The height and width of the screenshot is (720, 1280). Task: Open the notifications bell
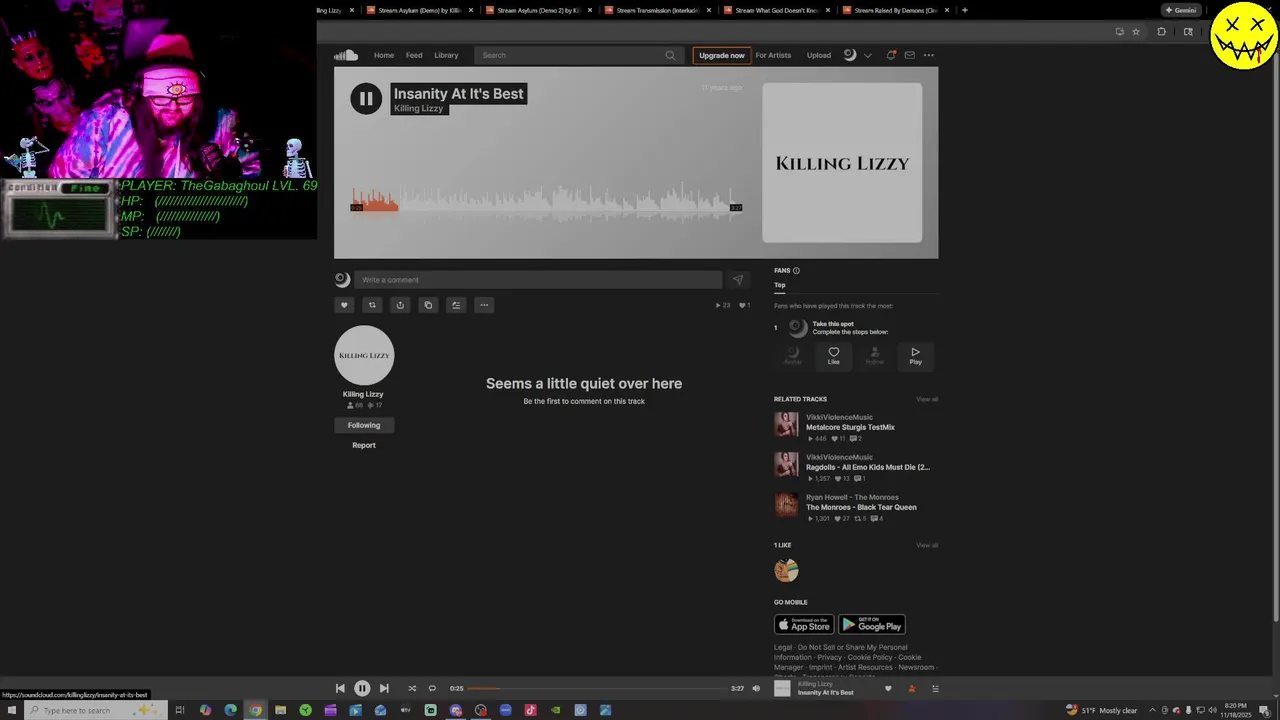[x=891, y=55]
